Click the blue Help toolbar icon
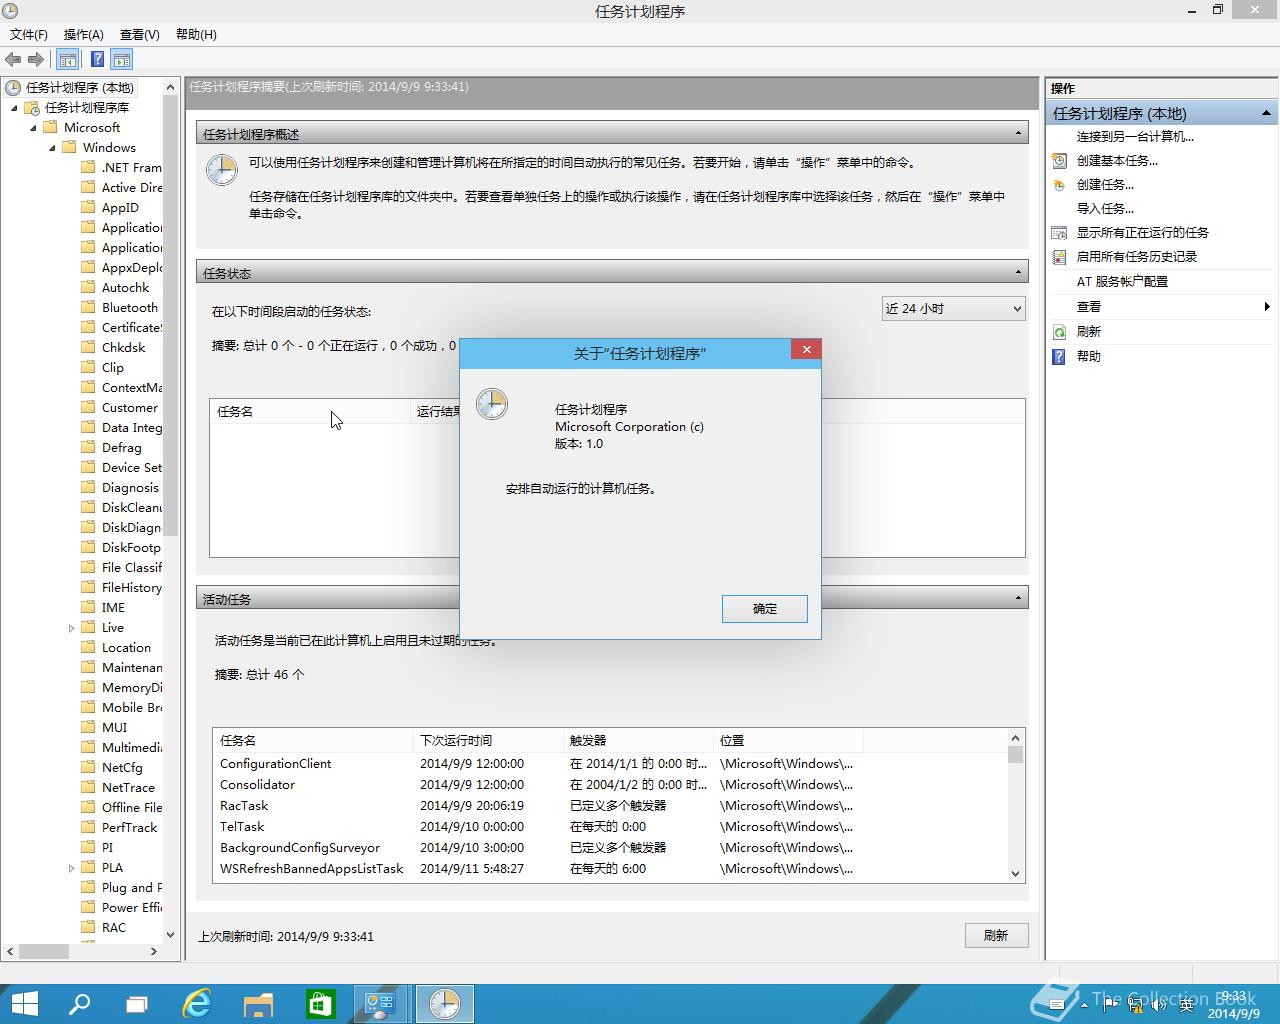This screenshot has height=1024, width=1280. point(97,59)
